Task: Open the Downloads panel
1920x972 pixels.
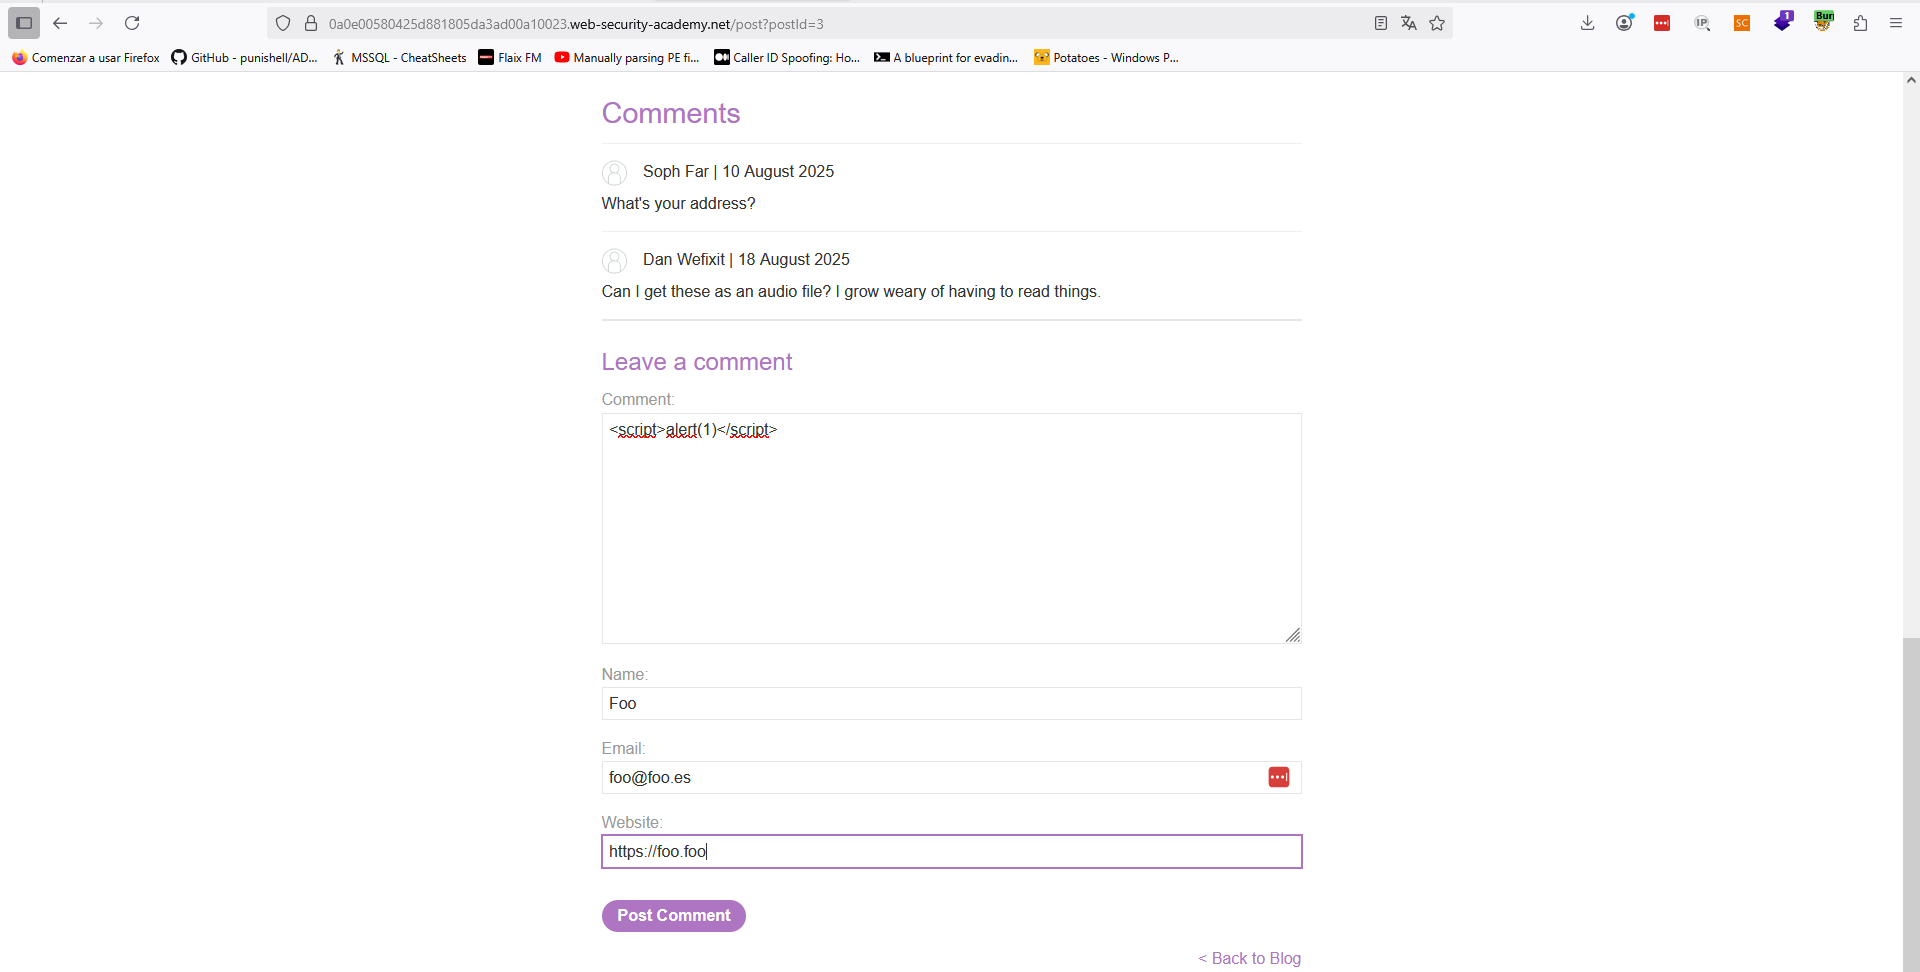Action: pyautogui.click(x=1587, y=23)
